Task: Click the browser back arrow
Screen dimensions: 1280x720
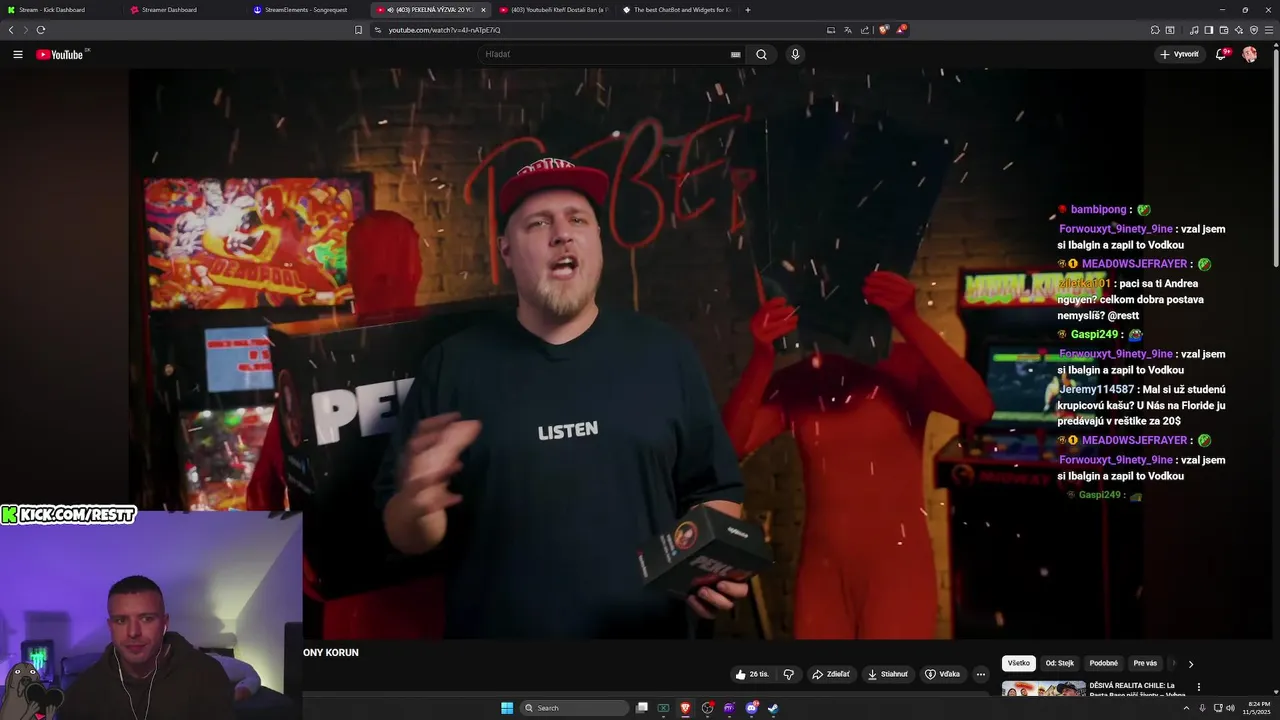Action: pyautogui.click(x=11, y=30)
